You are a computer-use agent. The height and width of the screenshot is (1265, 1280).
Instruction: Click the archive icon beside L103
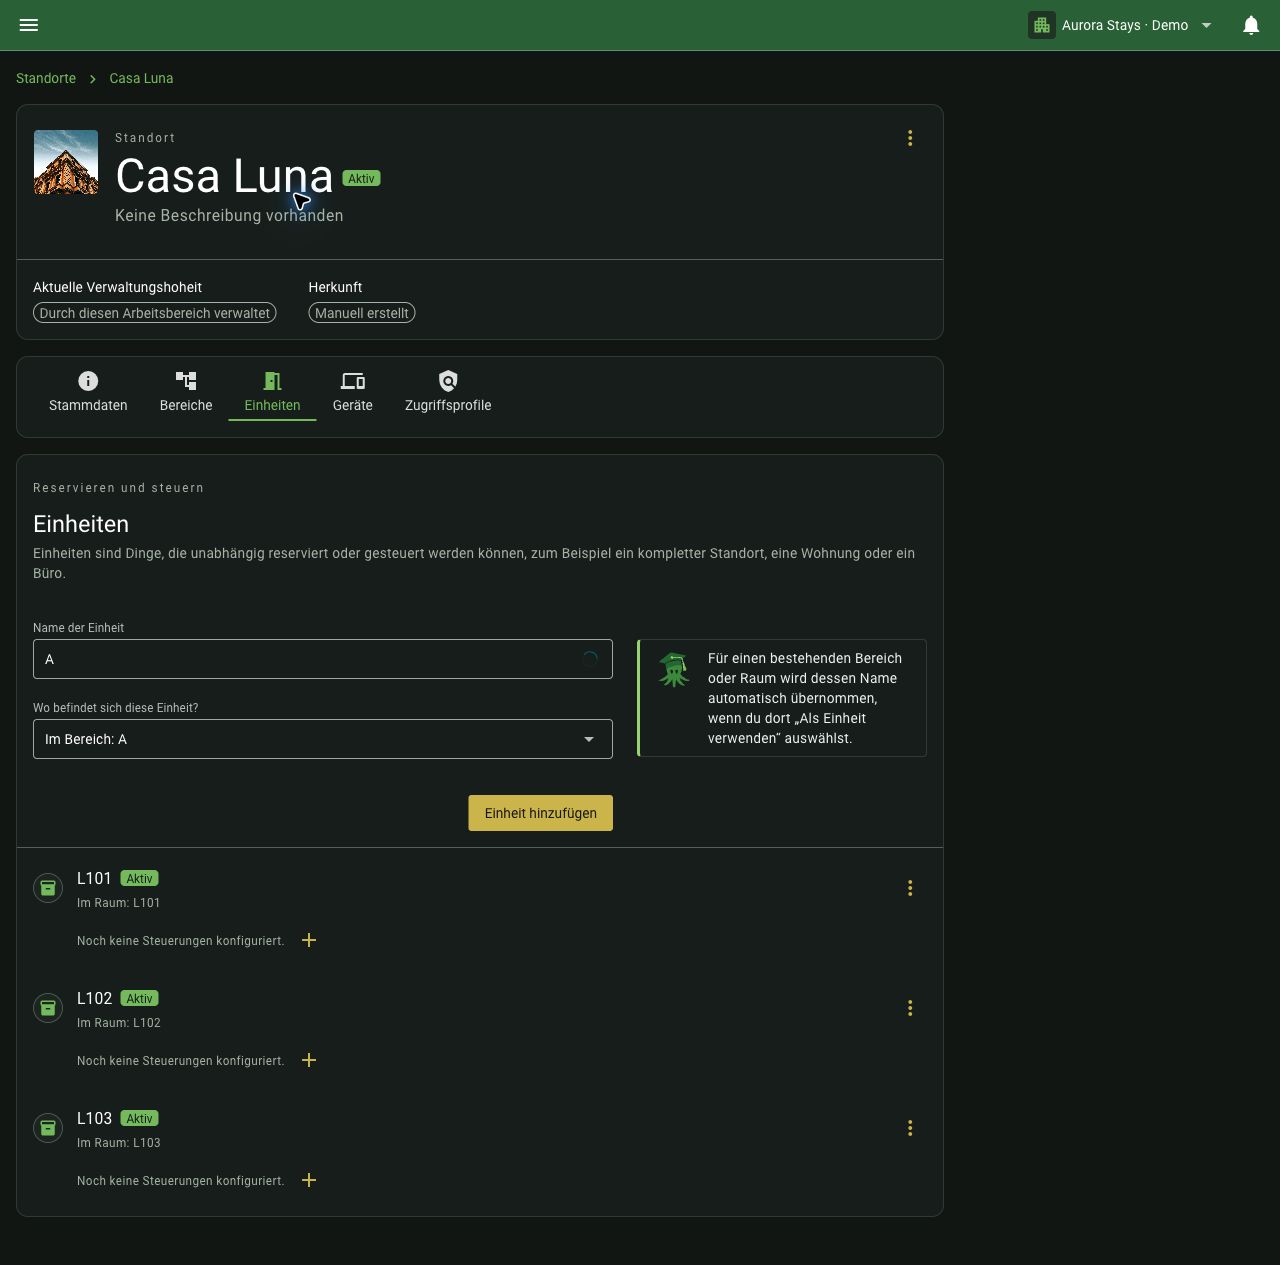pyautogui.click(x=48, y=1128)
